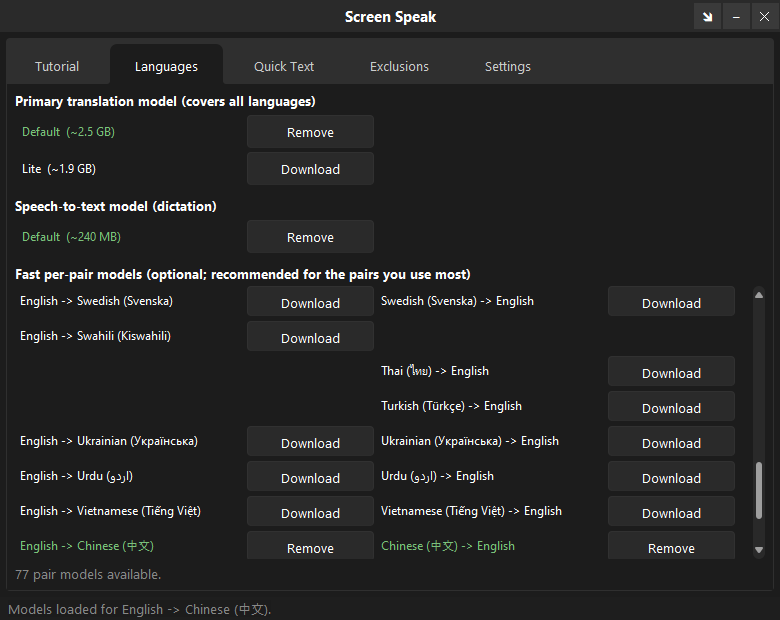Click 'Primary translation model' heading
780x620 pixels.
(165, 102)
